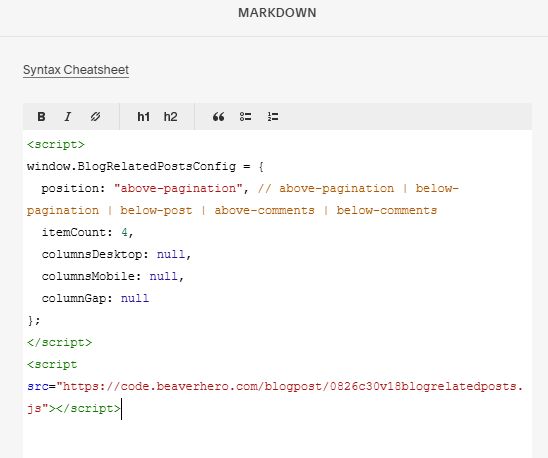The image size is (548, 458).
Task: Create a bulleted list
Action: click(x=245, y=116)
